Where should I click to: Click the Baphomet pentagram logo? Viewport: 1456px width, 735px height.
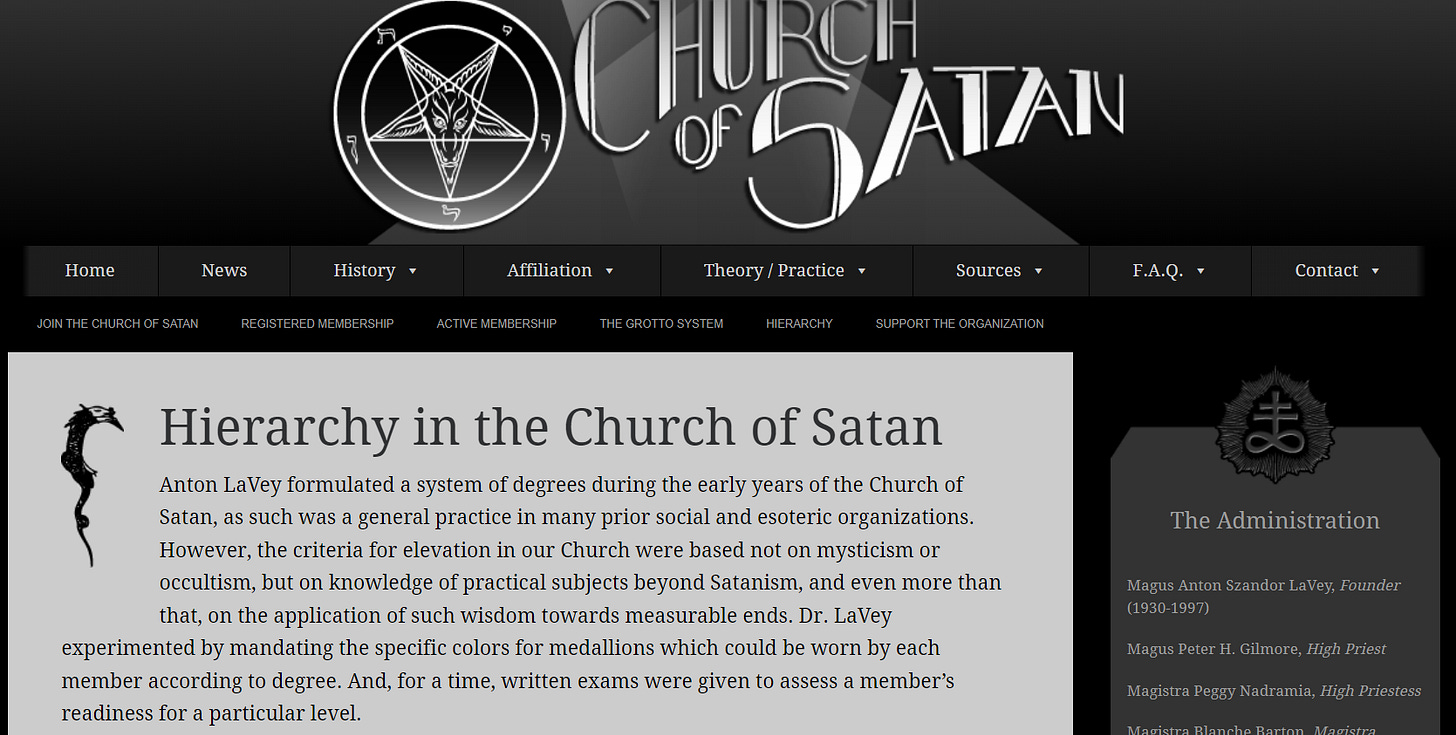tap(449, 115)
